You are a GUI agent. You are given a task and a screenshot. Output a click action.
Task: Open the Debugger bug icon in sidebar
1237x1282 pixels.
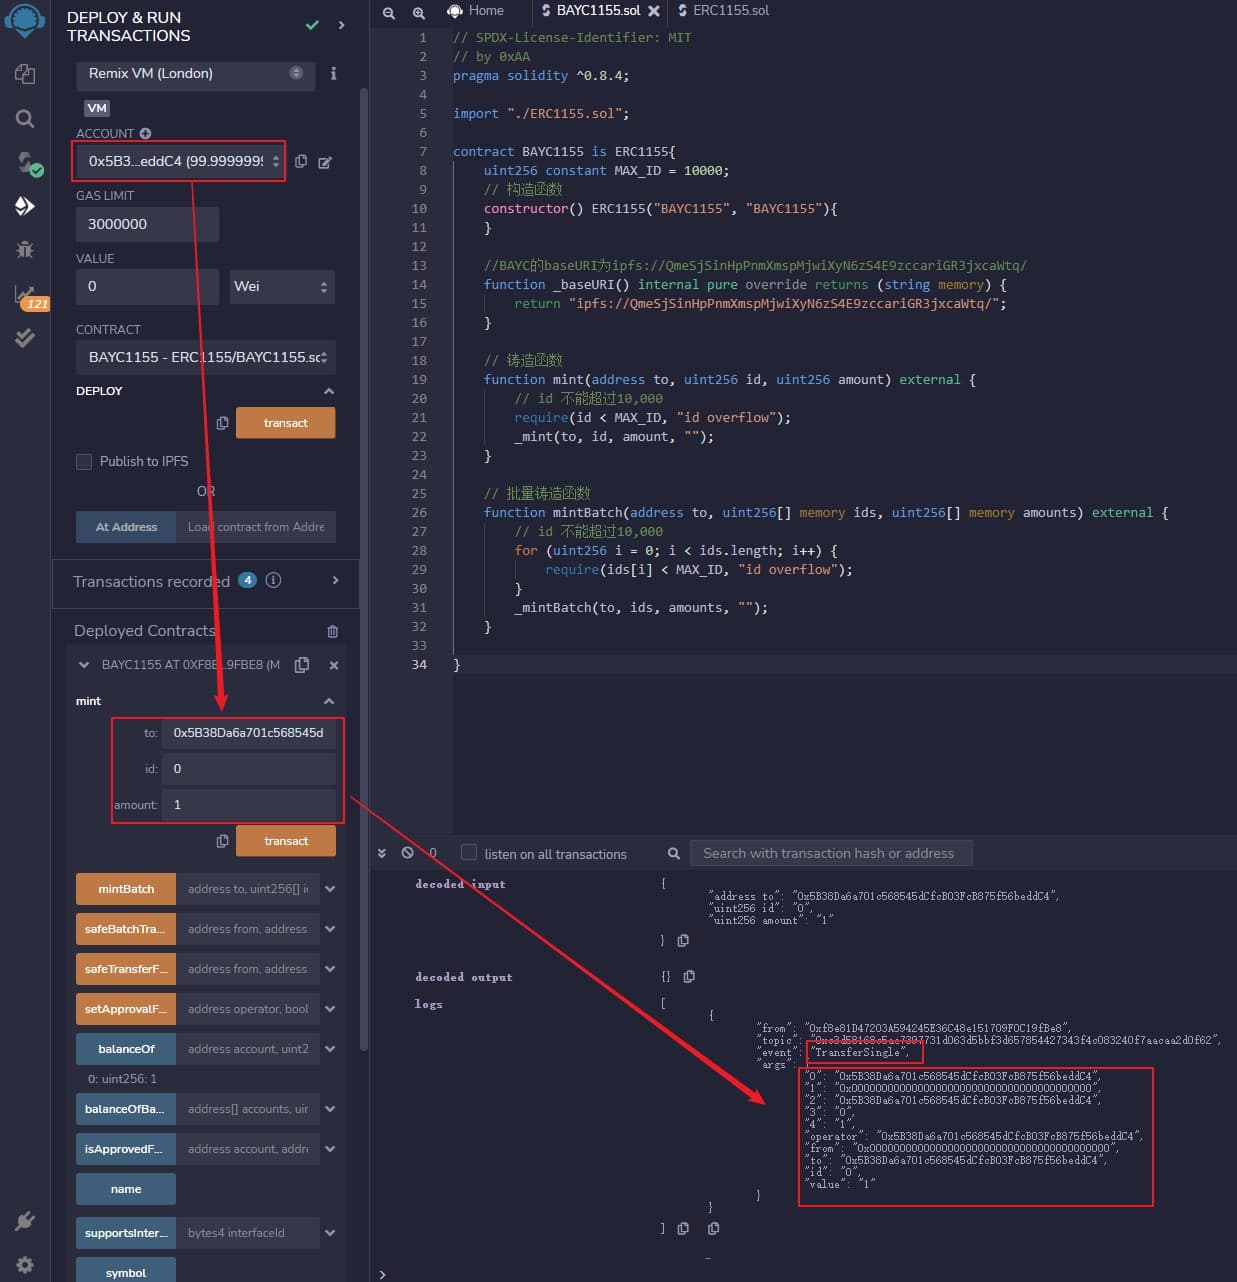point(25,249)
